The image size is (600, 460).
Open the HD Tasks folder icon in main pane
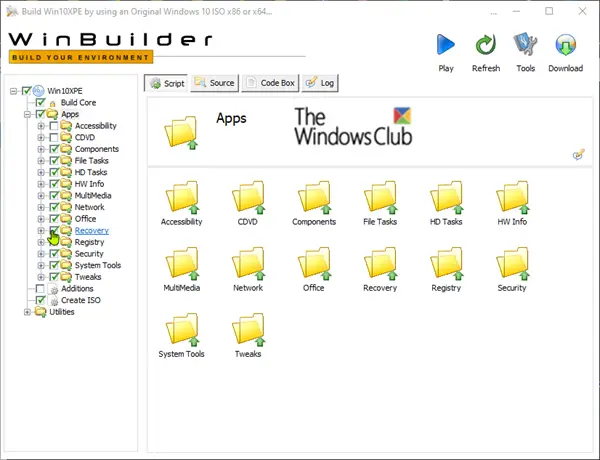(x=447, y=197)
